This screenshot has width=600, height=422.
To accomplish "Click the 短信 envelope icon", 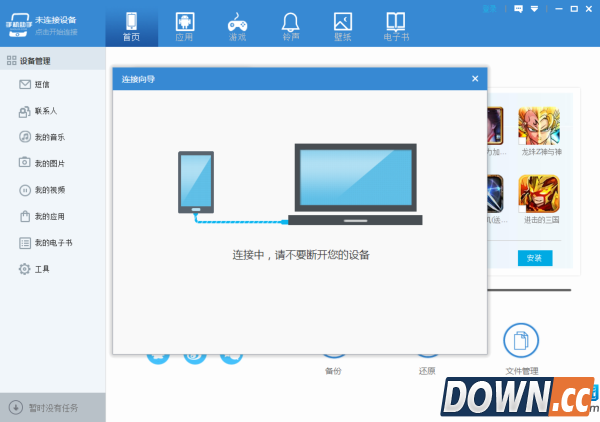I will tap(25, 84).
